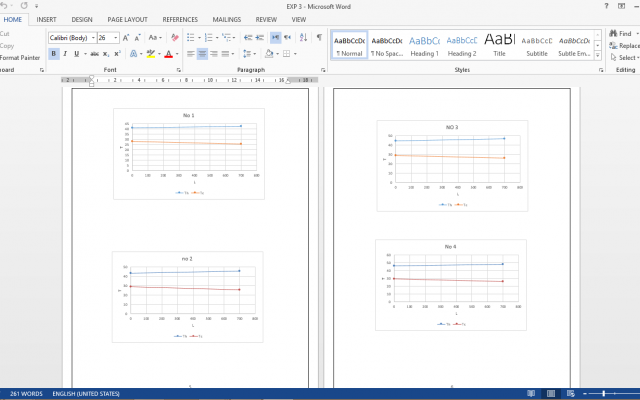Image resolution: width=640 pixels, height=400 pixels.
Task: Toggle Show/Hide paragraph marks
Action: click(319, 38)
